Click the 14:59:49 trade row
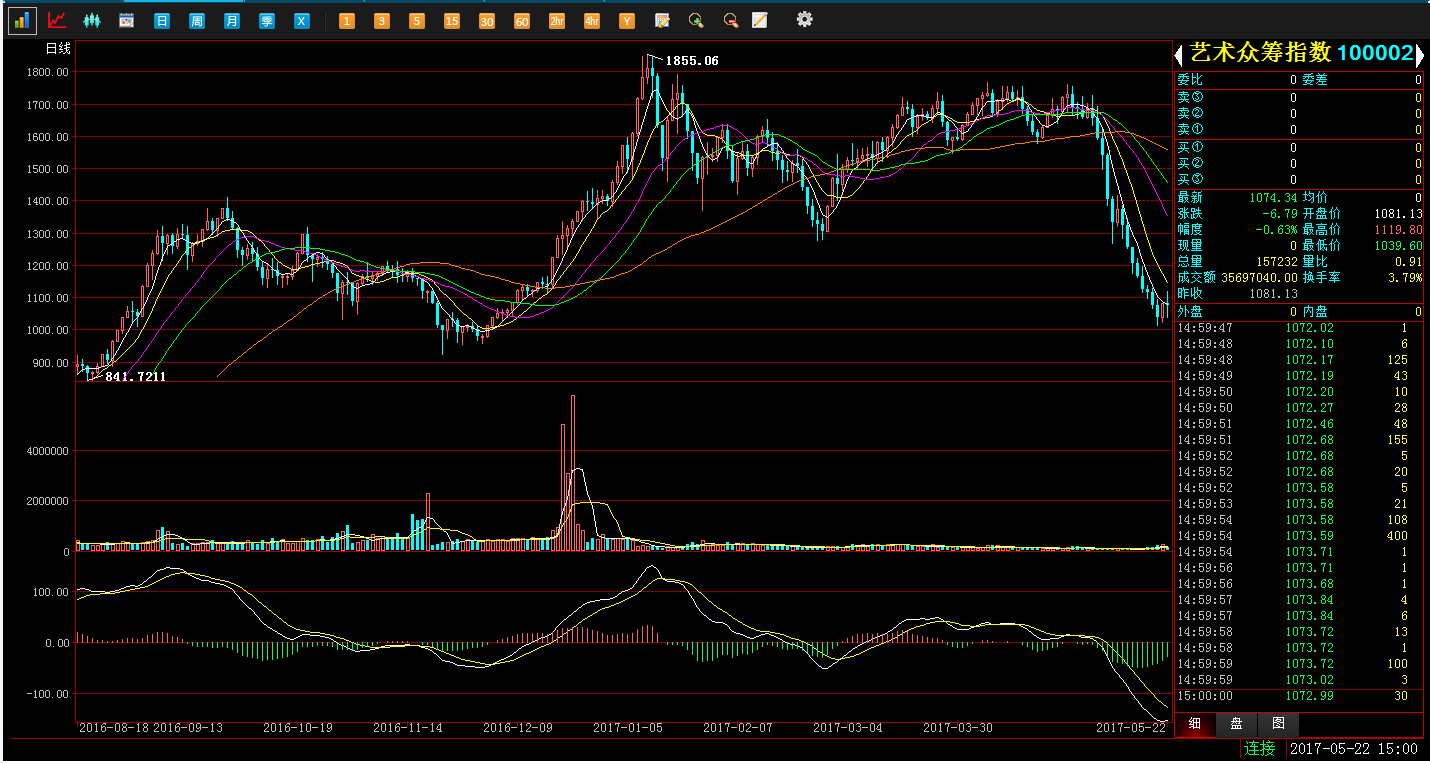The height and width of the screenshot is (763, 1430). [1299, 376]
